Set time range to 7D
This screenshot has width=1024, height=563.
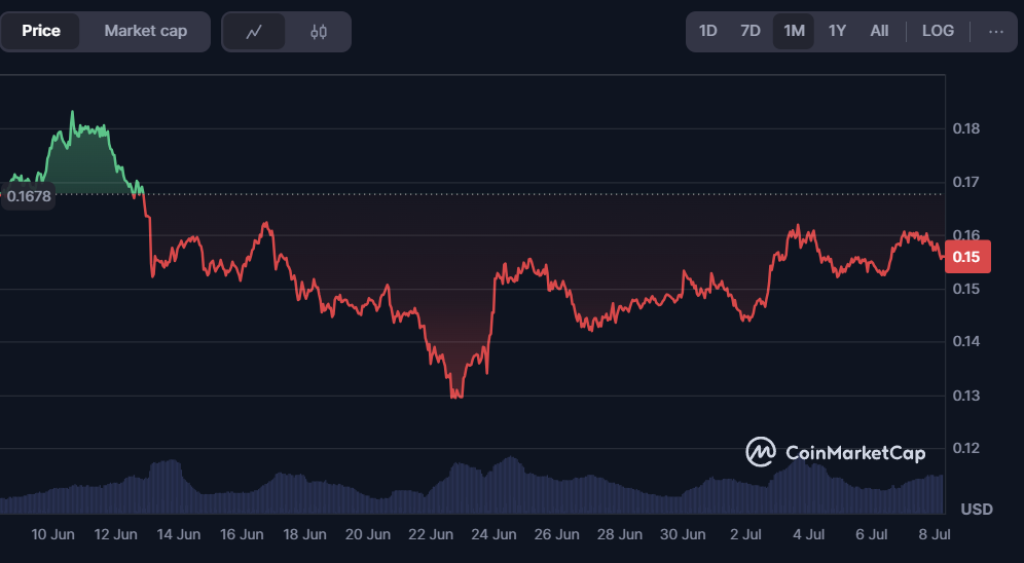(x=750, y=31)
